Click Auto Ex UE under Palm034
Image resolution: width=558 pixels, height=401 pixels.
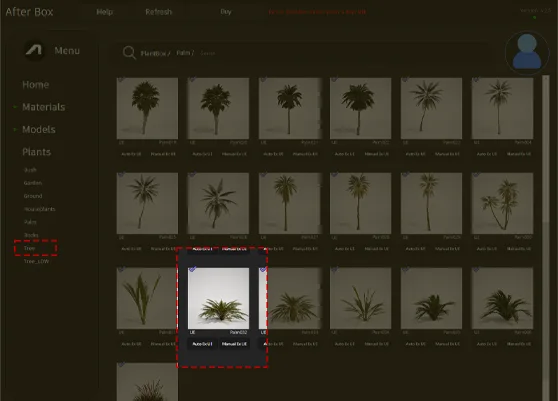(344, 344)
